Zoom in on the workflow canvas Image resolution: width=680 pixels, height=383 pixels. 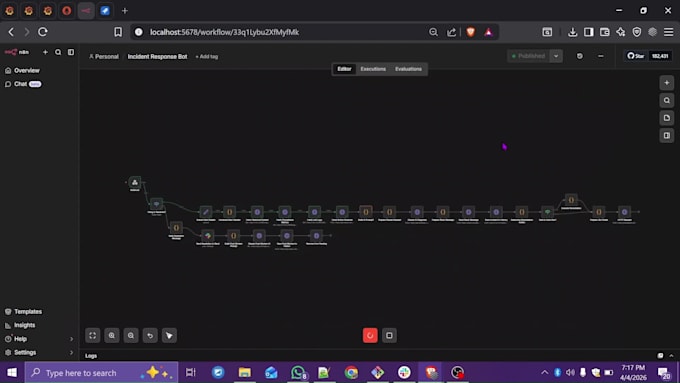[x=111, y=335]
